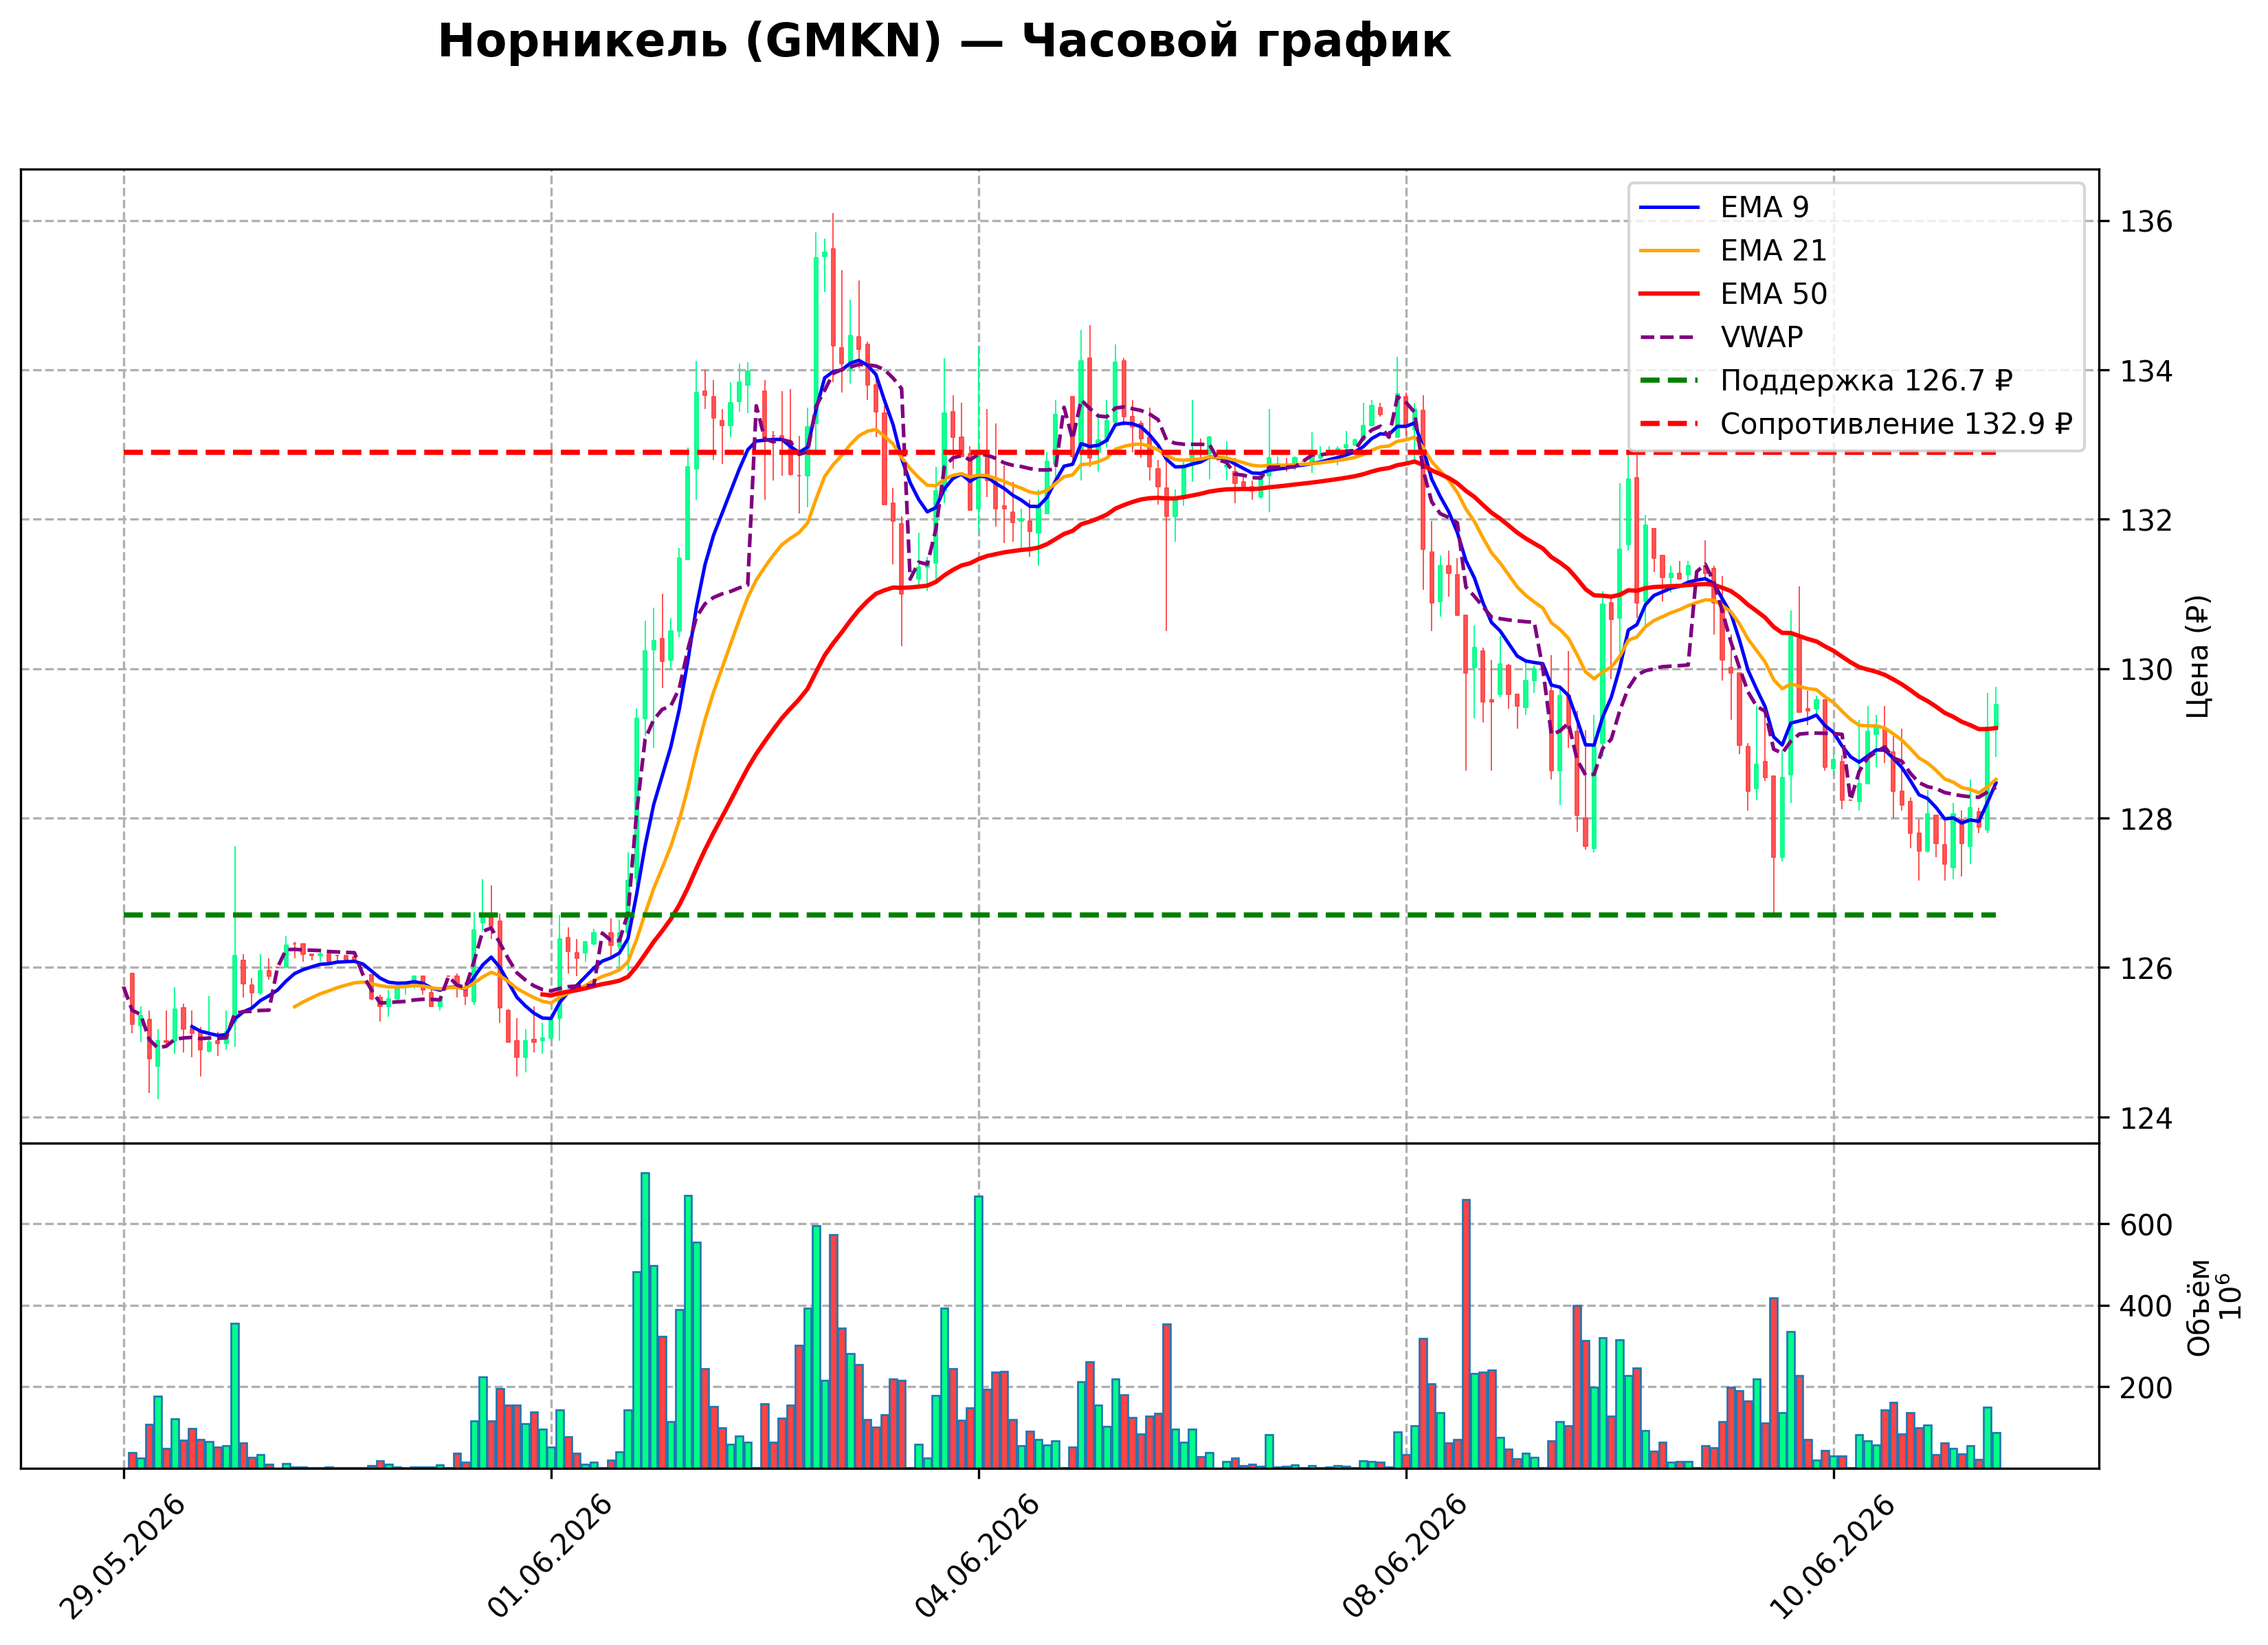
Task: Click legend label 'Сопротивление 132.9 ₽'
Action: 1896,424
